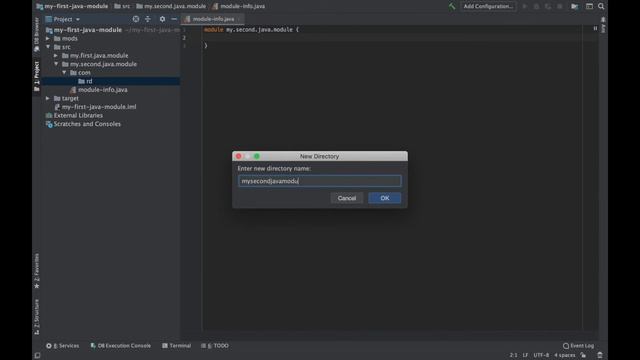Open DB Execution Console tool window
640x360 pixels.
pos(120,346)
